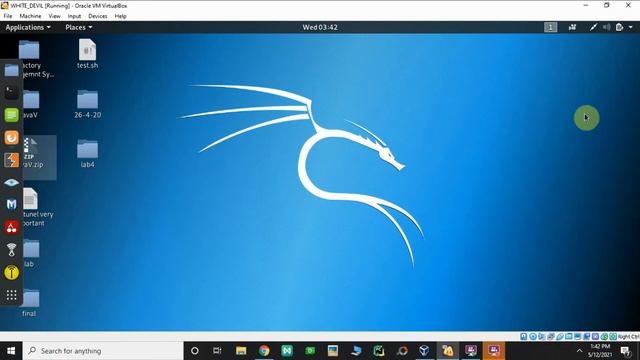Open VirtualBox Devices menu
Screen dimensions: 640x360
tap(98, 16)
